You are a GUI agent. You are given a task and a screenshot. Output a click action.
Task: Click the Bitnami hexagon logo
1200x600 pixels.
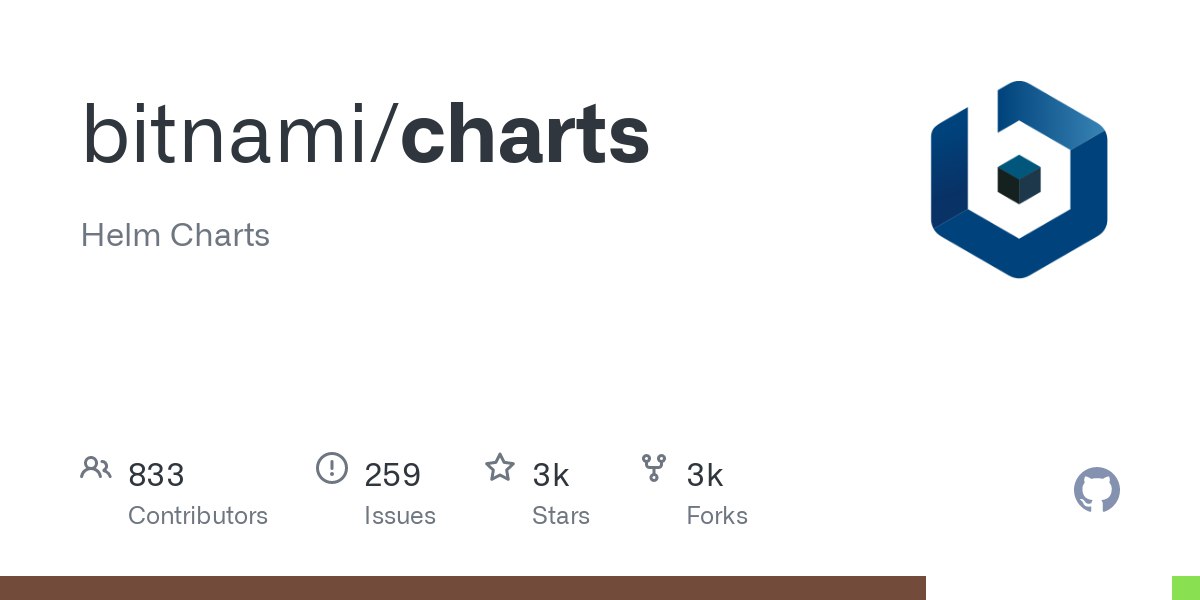(1019, 179)
